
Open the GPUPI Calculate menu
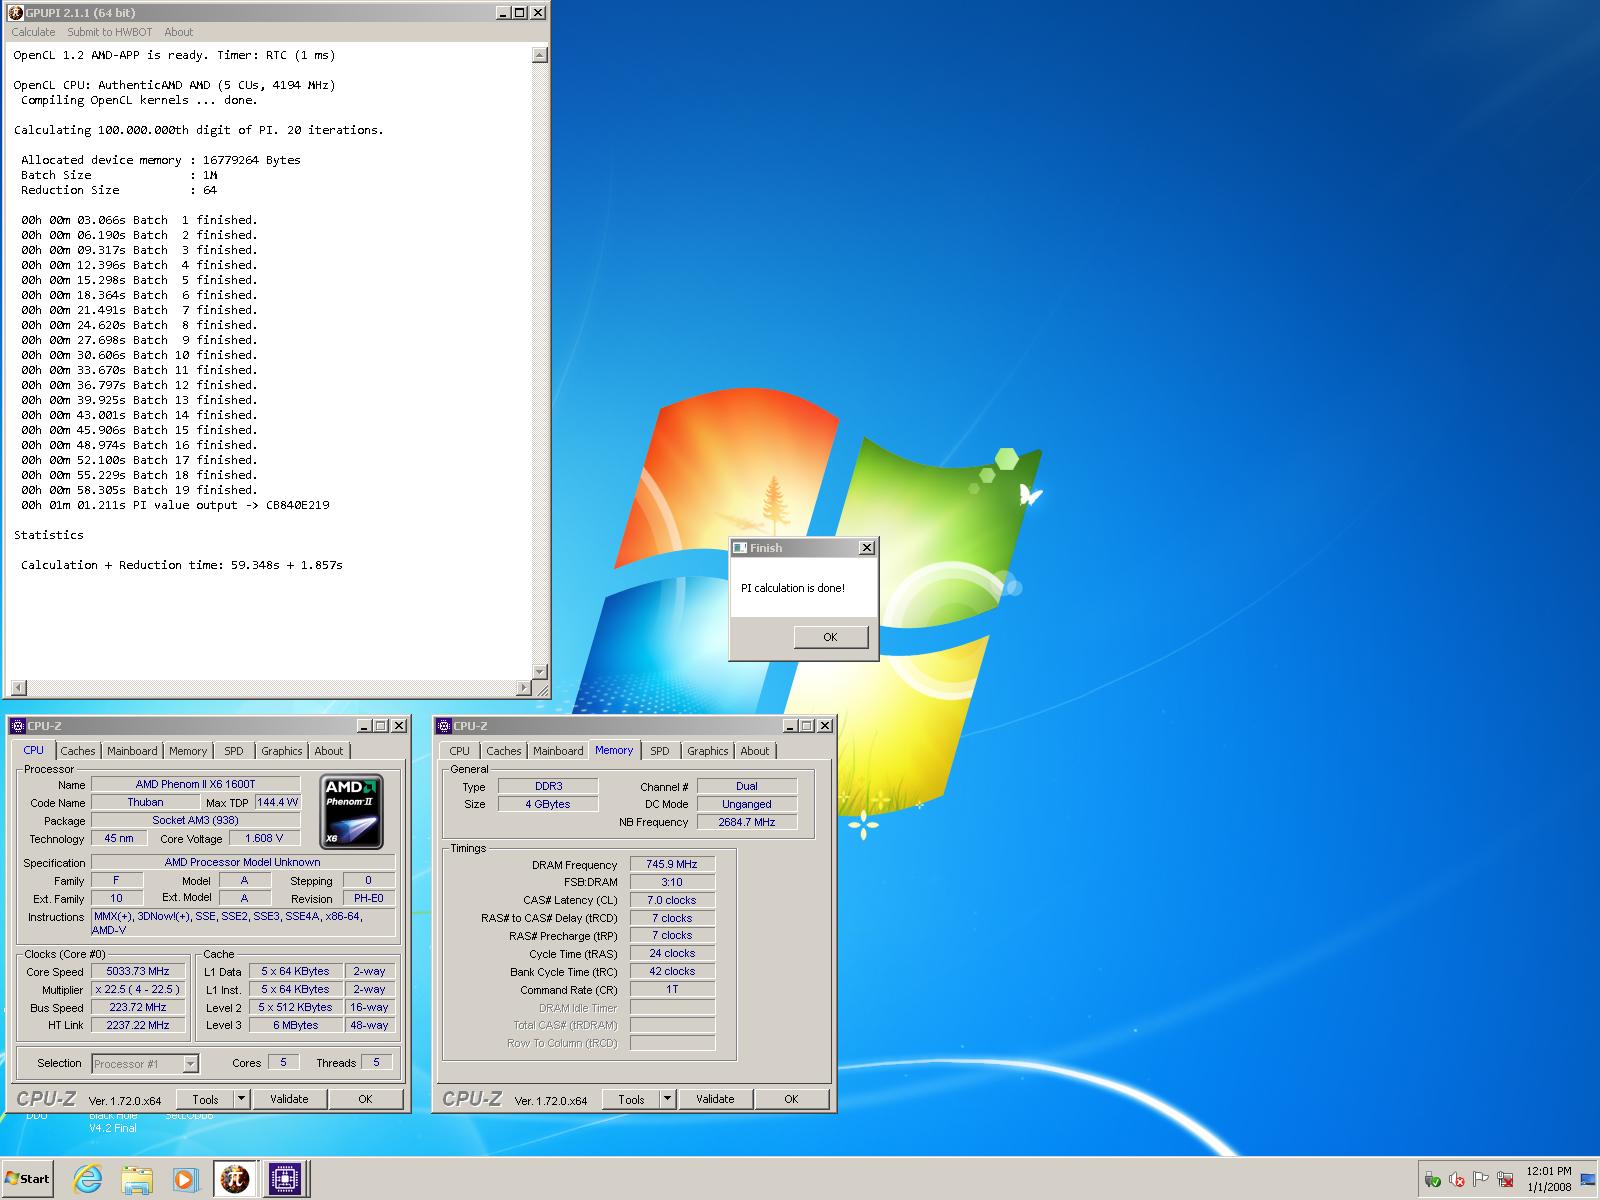point(34,32)
